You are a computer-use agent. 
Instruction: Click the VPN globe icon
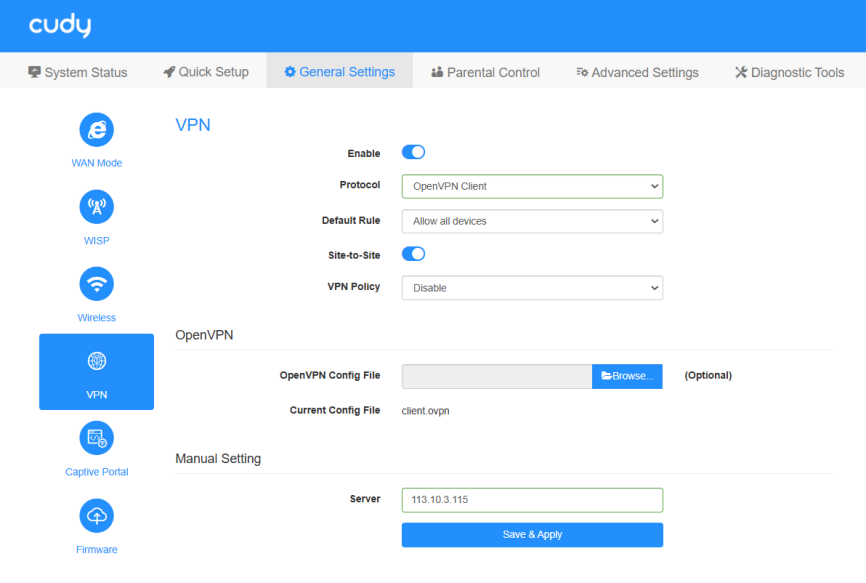(x=96, y=361)
